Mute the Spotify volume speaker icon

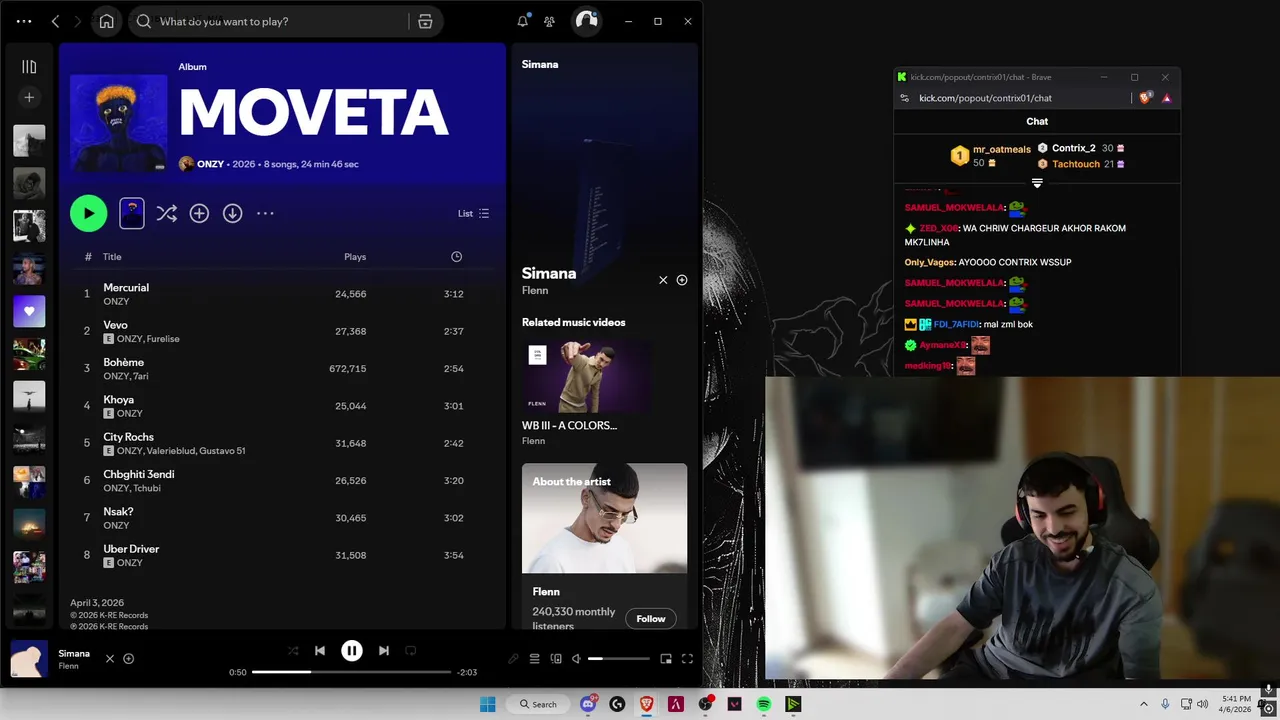(x=576, y=659)
